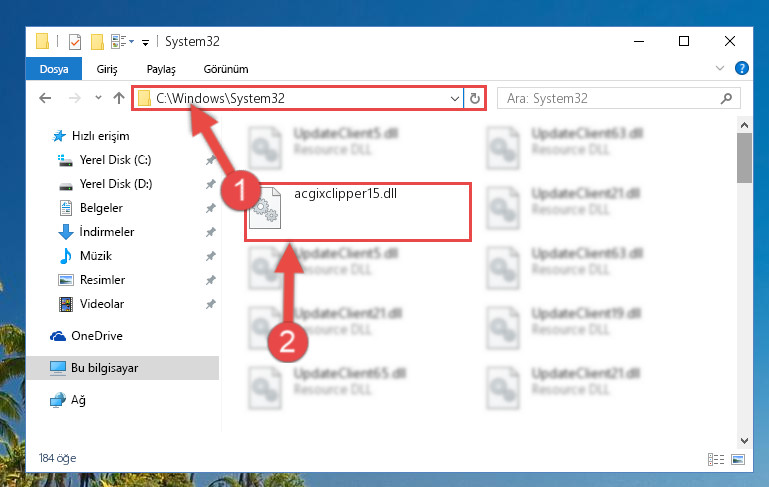Click pin icon next to Yerel Disk (C:)

pyautogui.click(x=210, y=160)
